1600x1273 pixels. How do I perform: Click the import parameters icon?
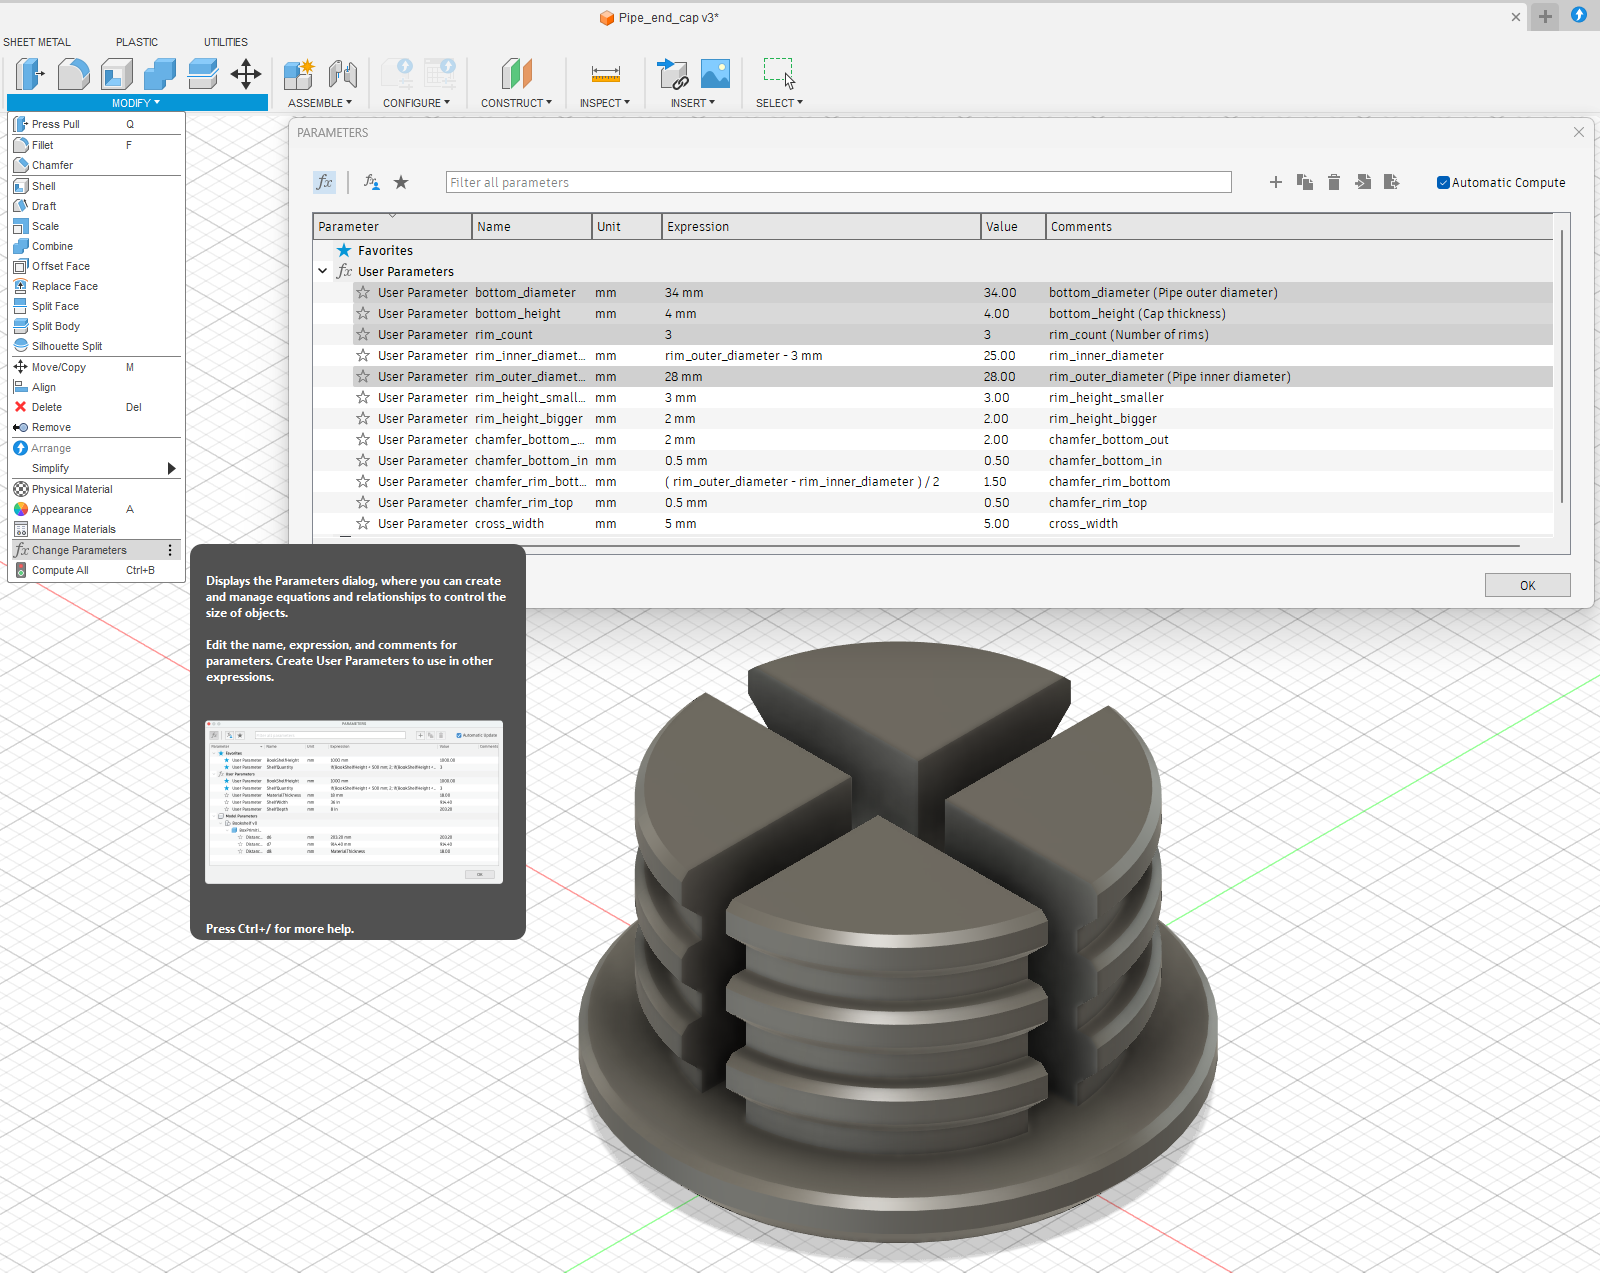tap(1362, 182)
